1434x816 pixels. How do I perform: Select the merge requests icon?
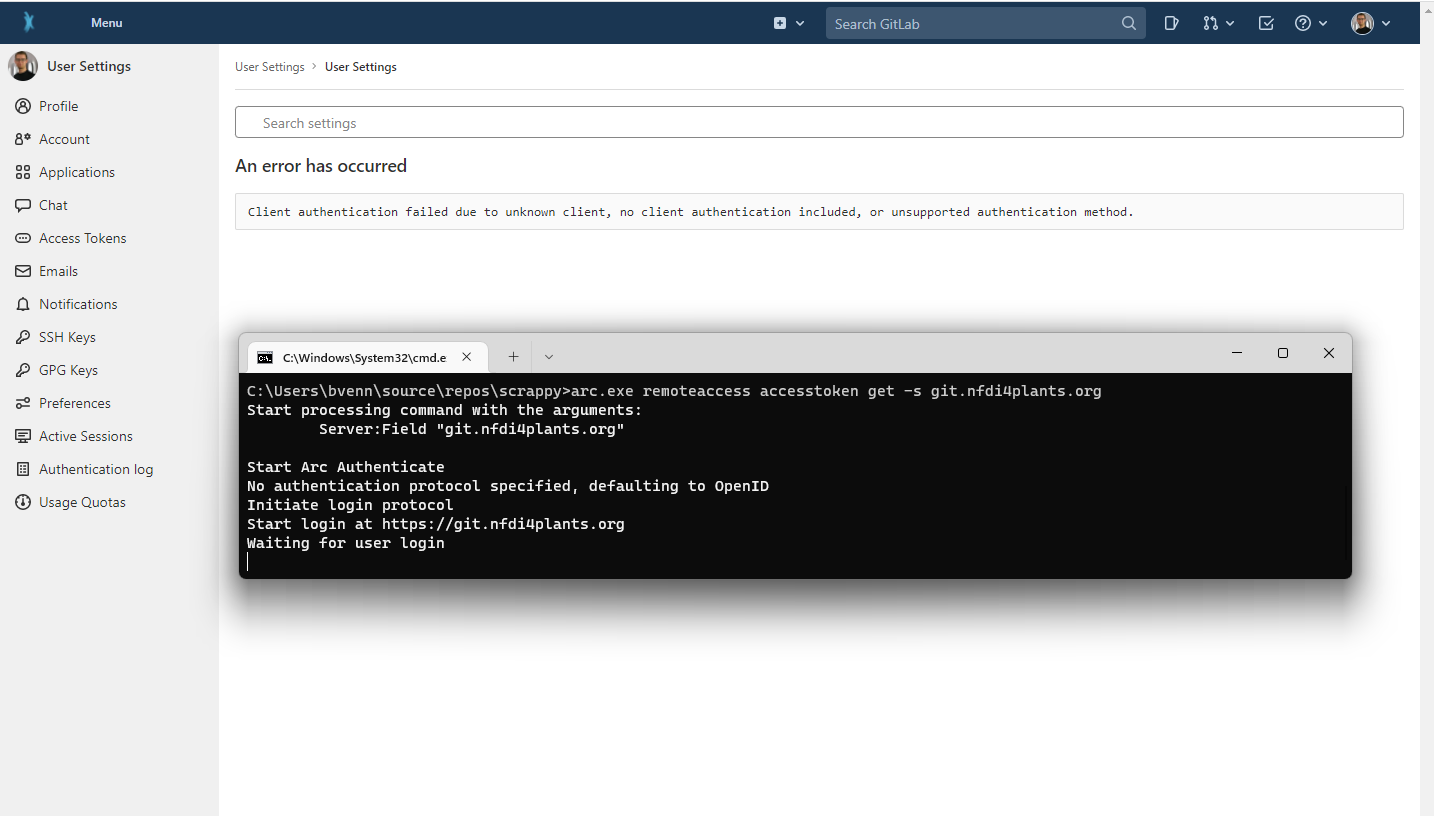point(1212,22)
